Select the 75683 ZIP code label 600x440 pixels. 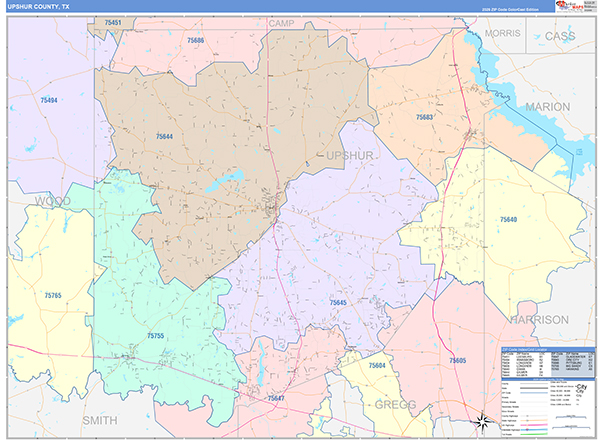click(x=424, y=117)
